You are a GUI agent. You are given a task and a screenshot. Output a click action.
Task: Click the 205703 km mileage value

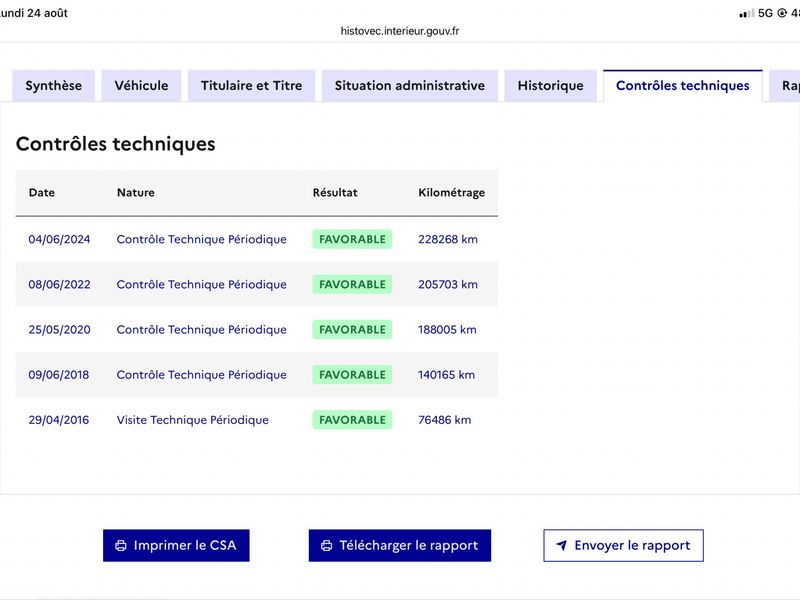tap(448, 284)
